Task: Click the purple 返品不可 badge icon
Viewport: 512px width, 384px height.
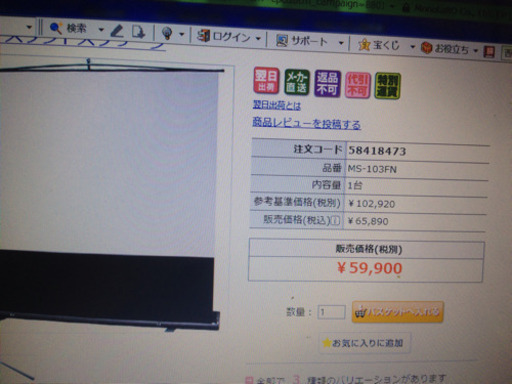Action: pyautogui.click(x=327, y=84)
